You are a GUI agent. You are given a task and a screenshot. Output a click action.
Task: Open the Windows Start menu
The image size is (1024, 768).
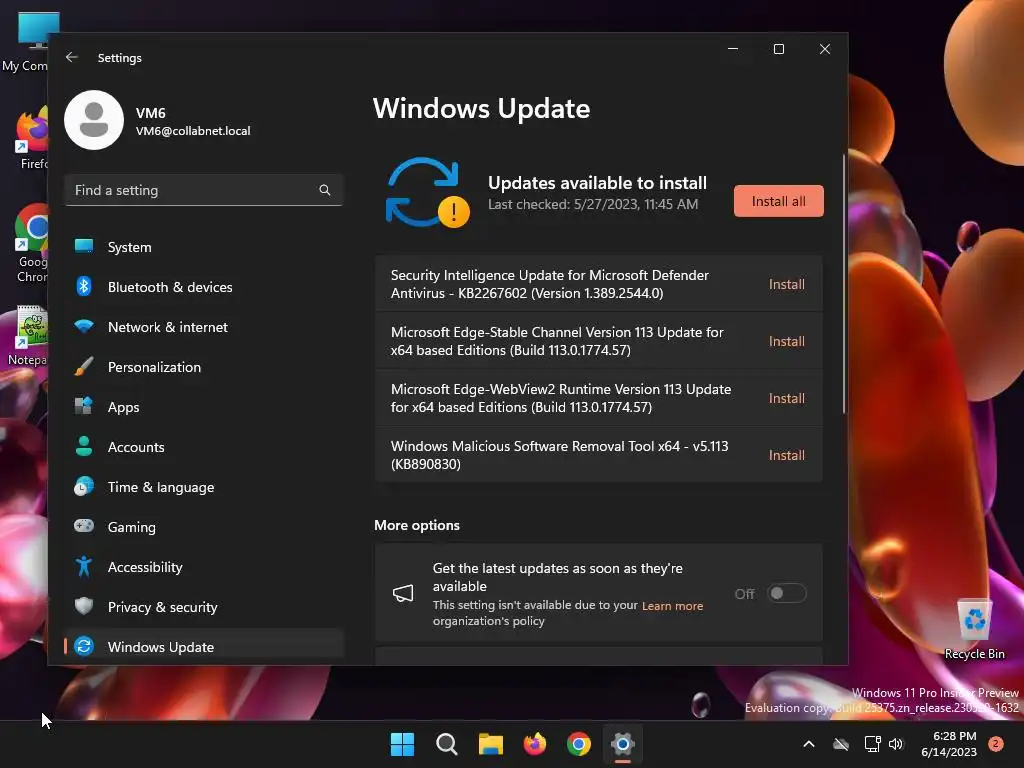pos(402,744)
